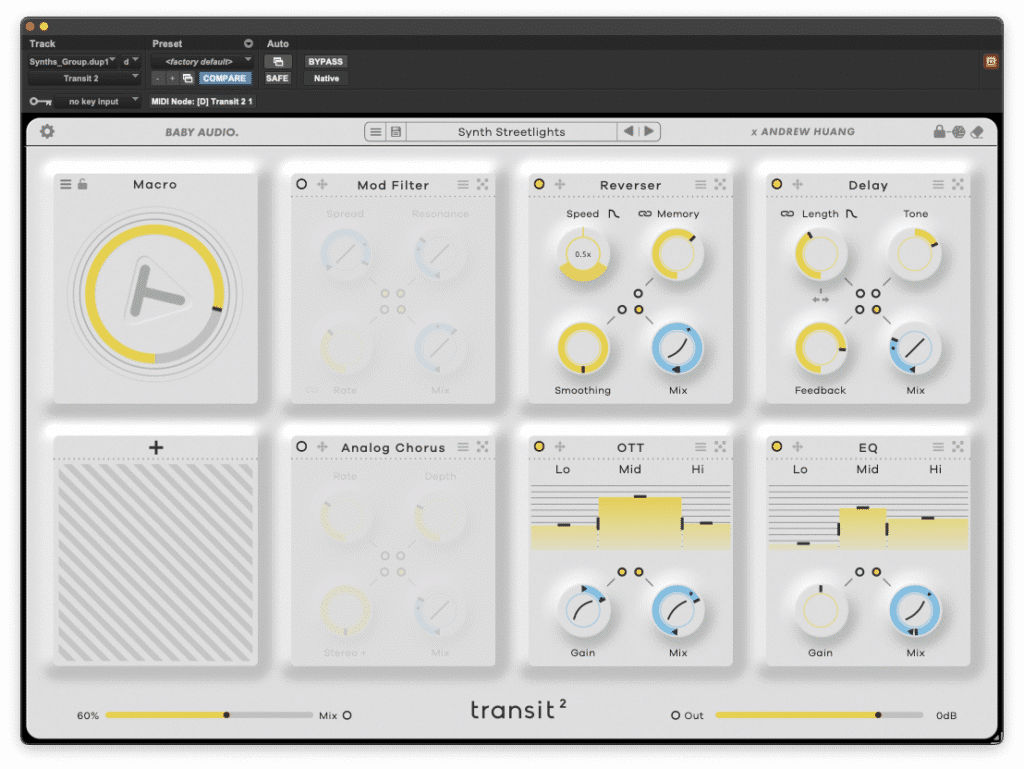Open the no key input dropdown
The width and height of the screenshot is (1024, 769).
[x=97, y=101]
